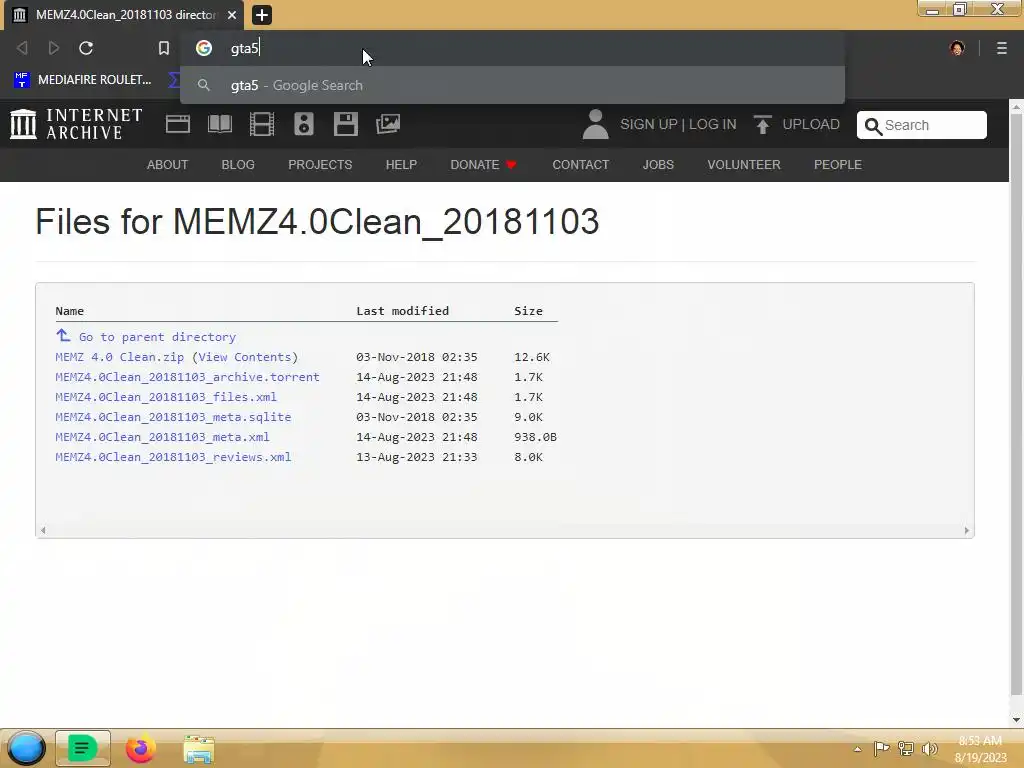Download MEMZ 4.0 Clean.zip
This screenshot has width=1024, height=768.
coord(120,357)
